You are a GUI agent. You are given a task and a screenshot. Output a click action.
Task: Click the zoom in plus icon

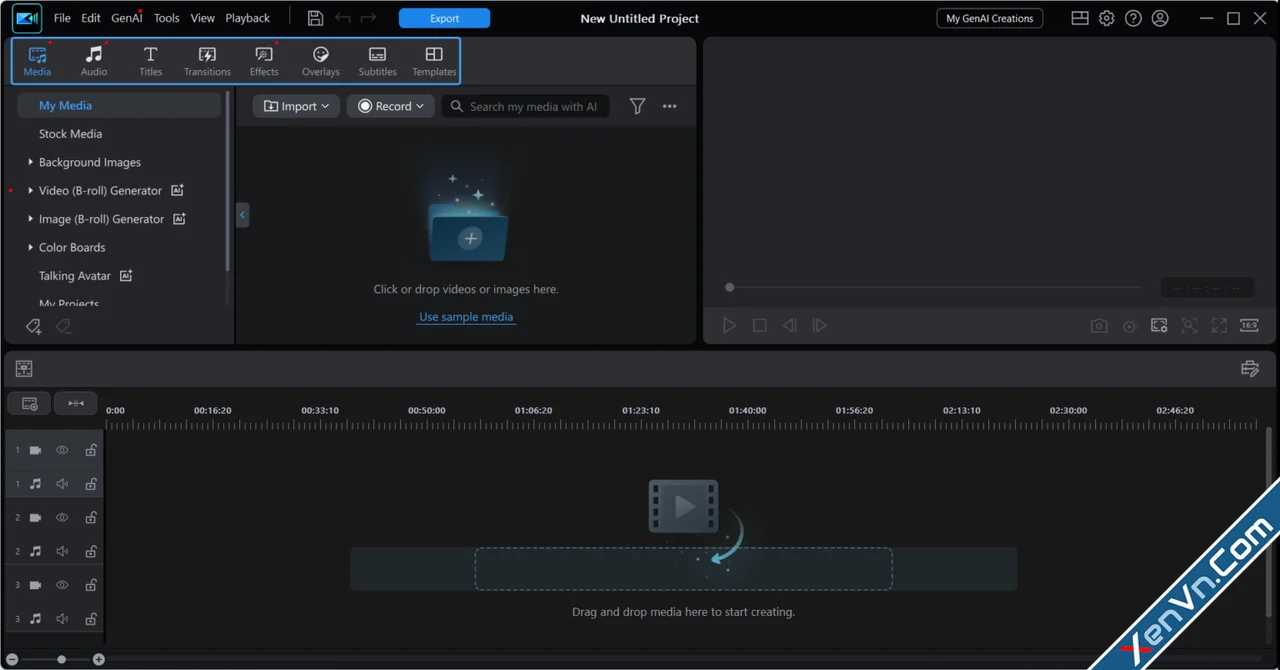point(98,659)
